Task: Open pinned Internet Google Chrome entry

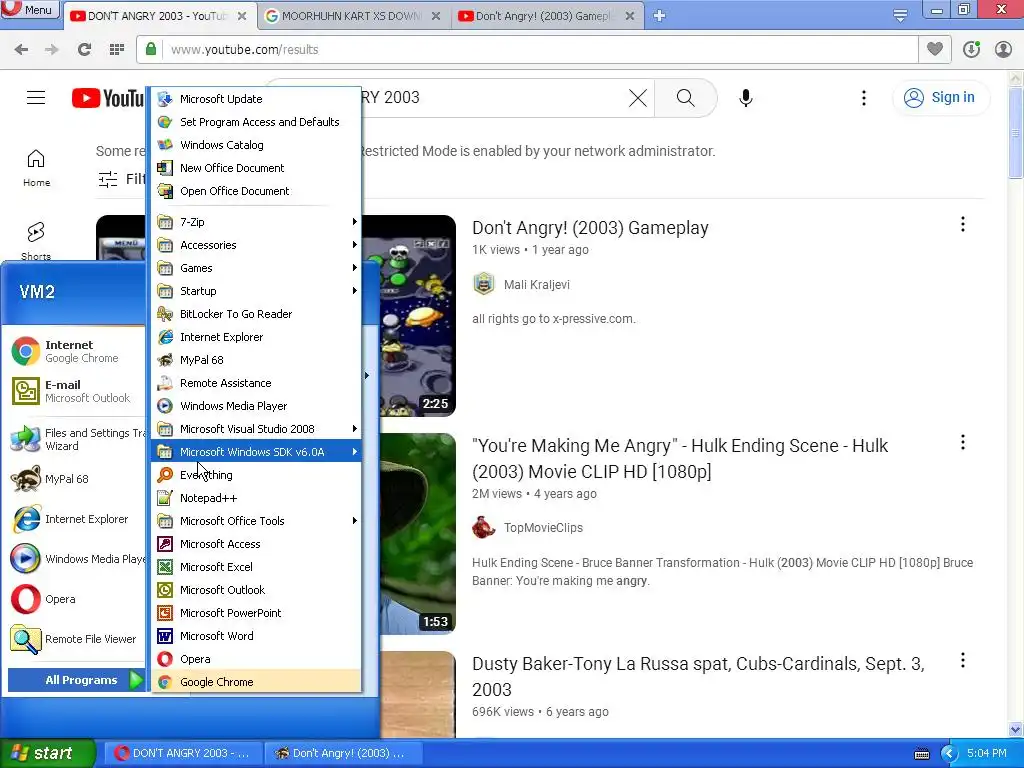Action: click(76, 351)
